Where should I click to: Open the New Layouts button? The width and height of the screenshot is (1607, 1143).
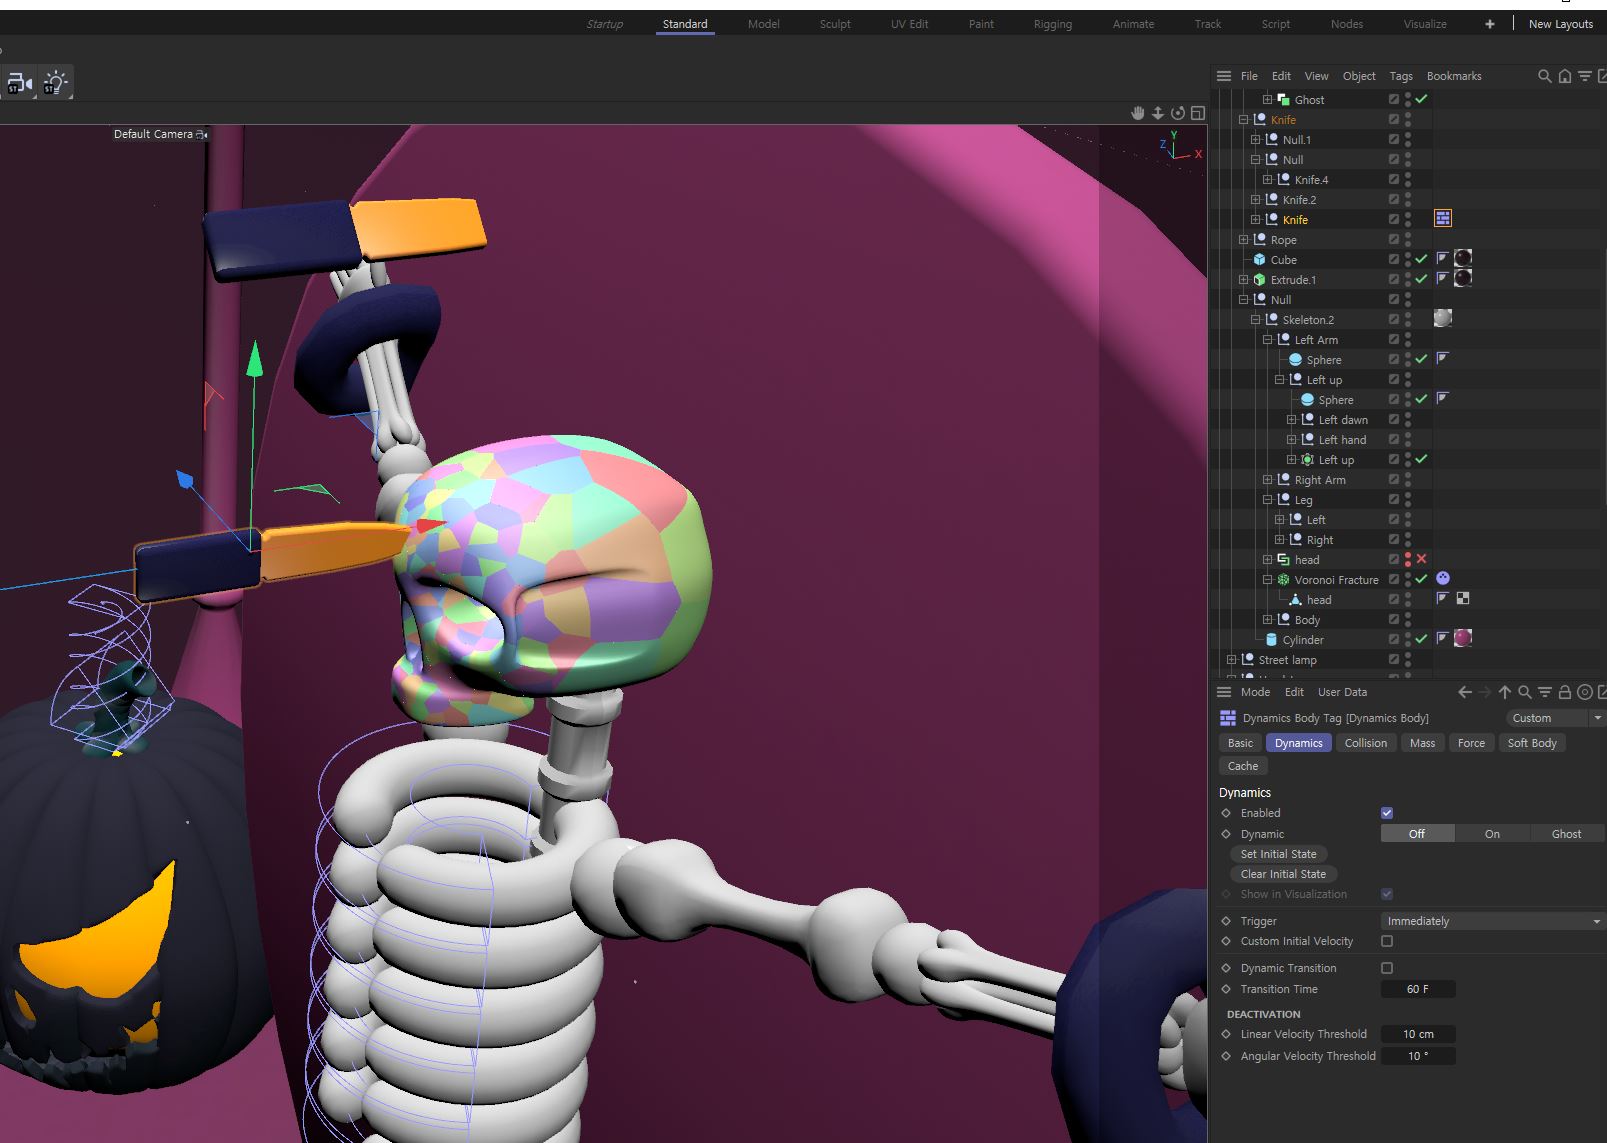coord(1560,24)
